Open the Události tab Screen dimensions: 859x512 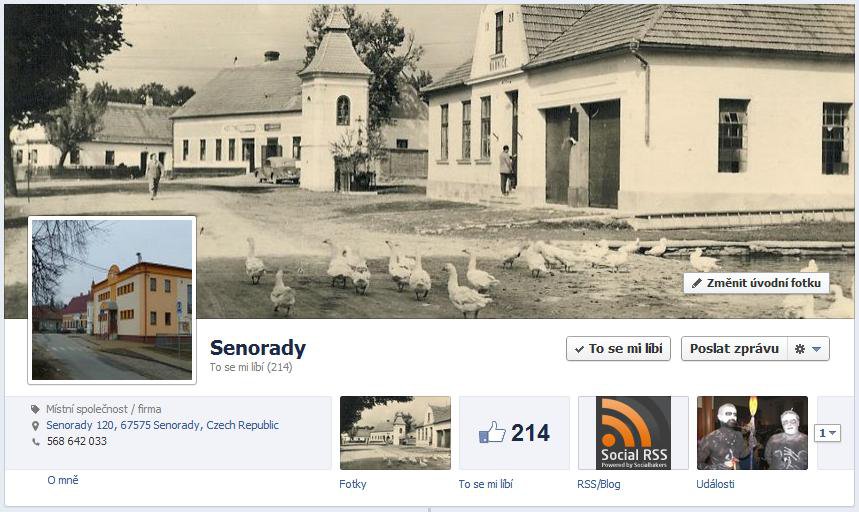pyautogui.click(x=715, y=484)
